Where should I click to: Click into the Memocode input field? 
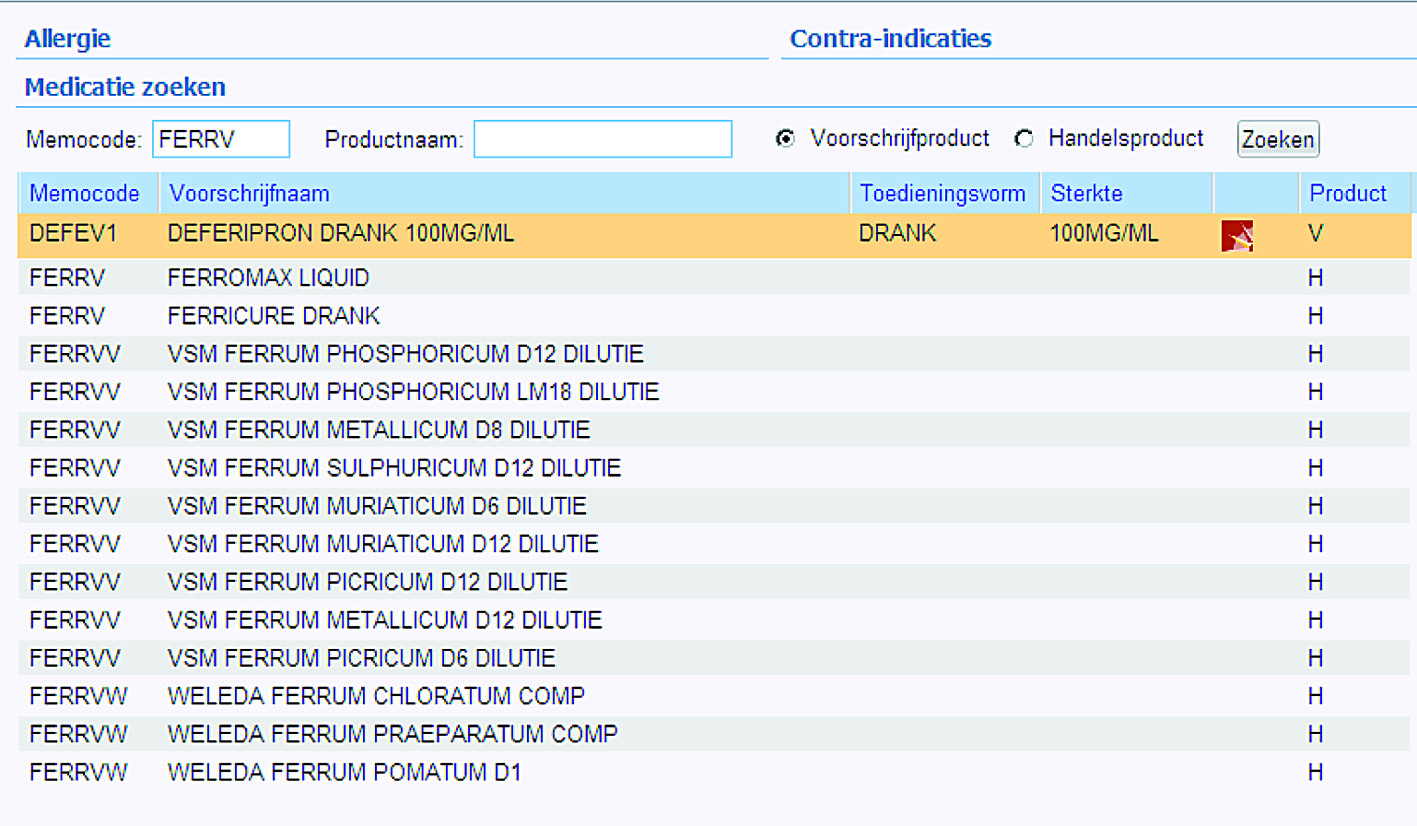(x=221, y=140)
